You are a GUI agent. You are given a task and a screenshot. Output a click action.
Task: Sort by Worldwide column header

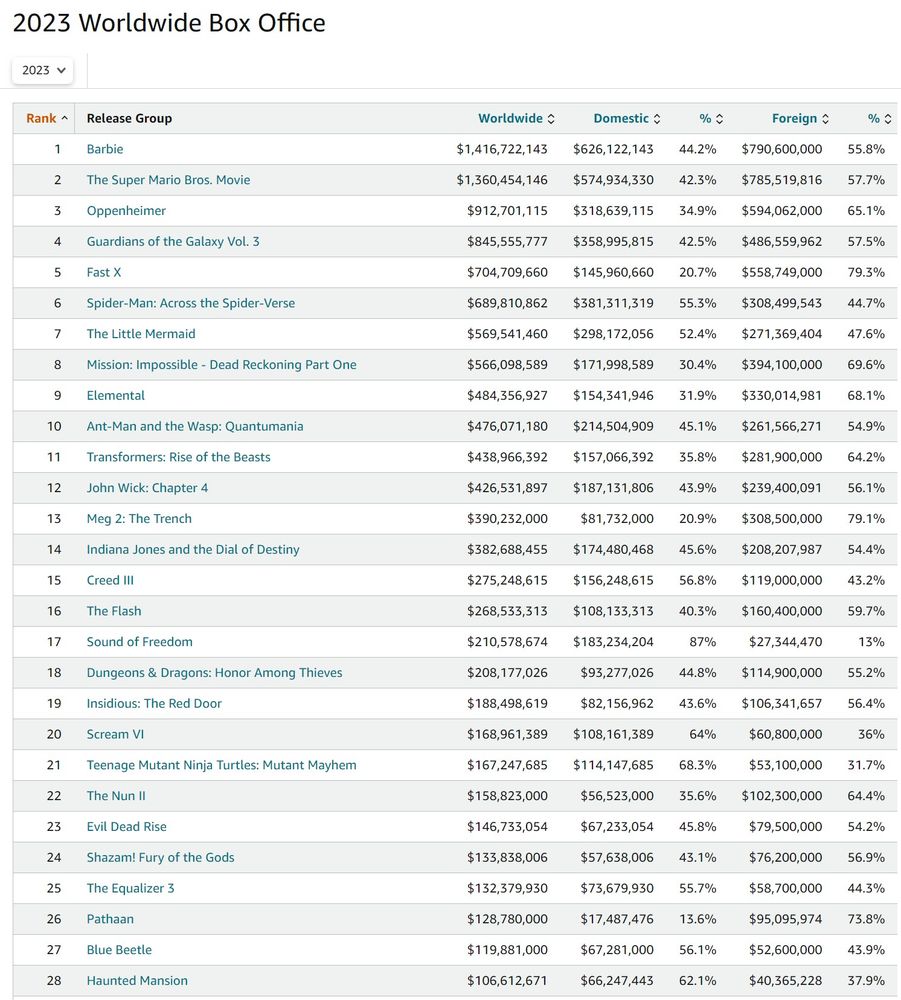(516, 119)
